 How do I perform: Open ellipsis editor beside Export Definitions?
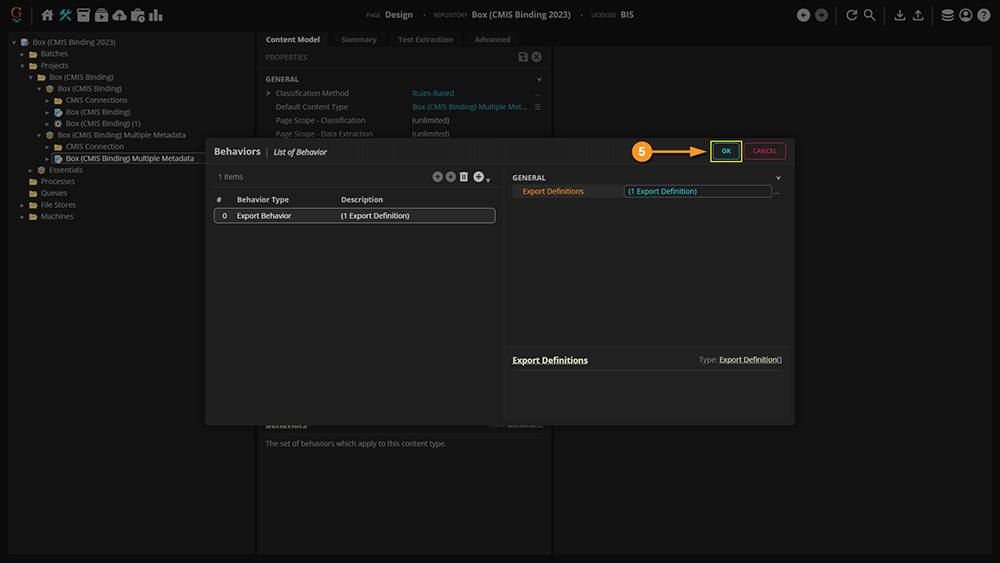click(x=777, y=192)
